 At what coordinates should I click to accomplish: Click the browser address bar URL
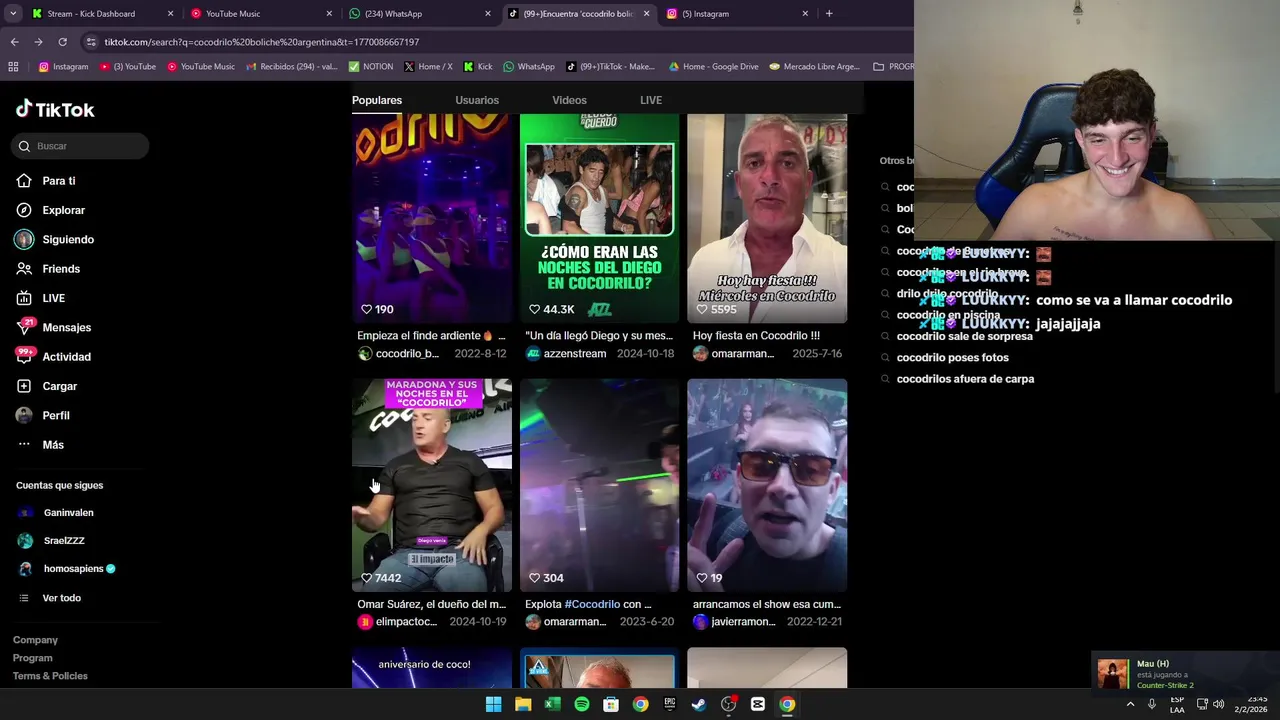point(262,42)
